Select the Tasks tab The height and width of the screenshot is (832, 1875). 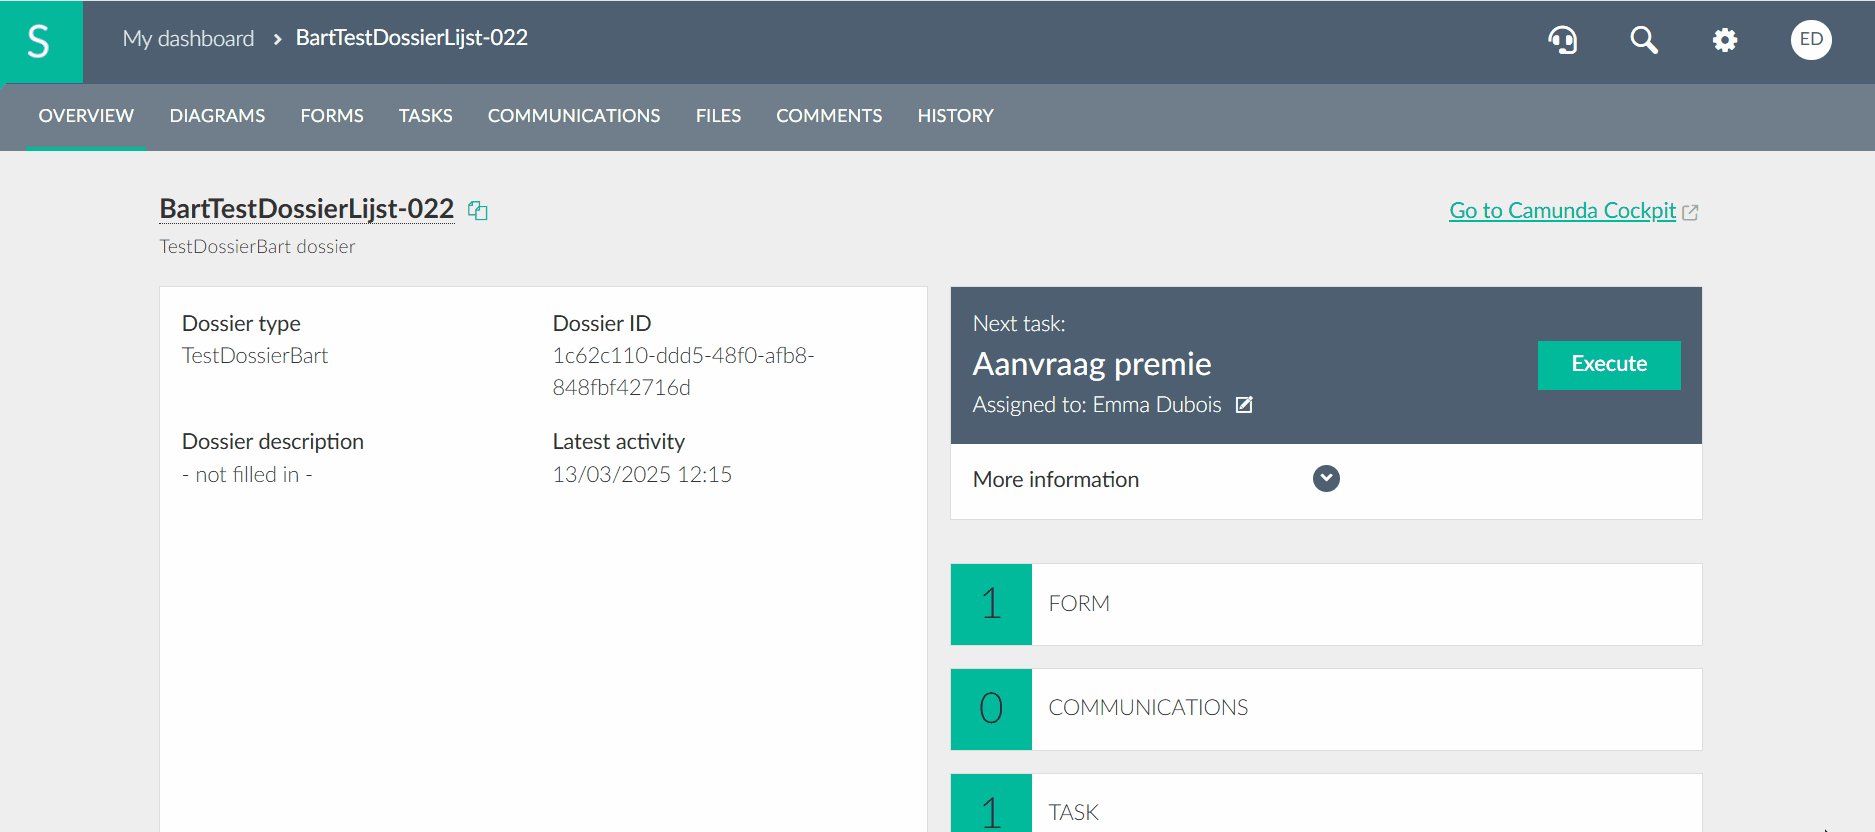pos(425,116)
